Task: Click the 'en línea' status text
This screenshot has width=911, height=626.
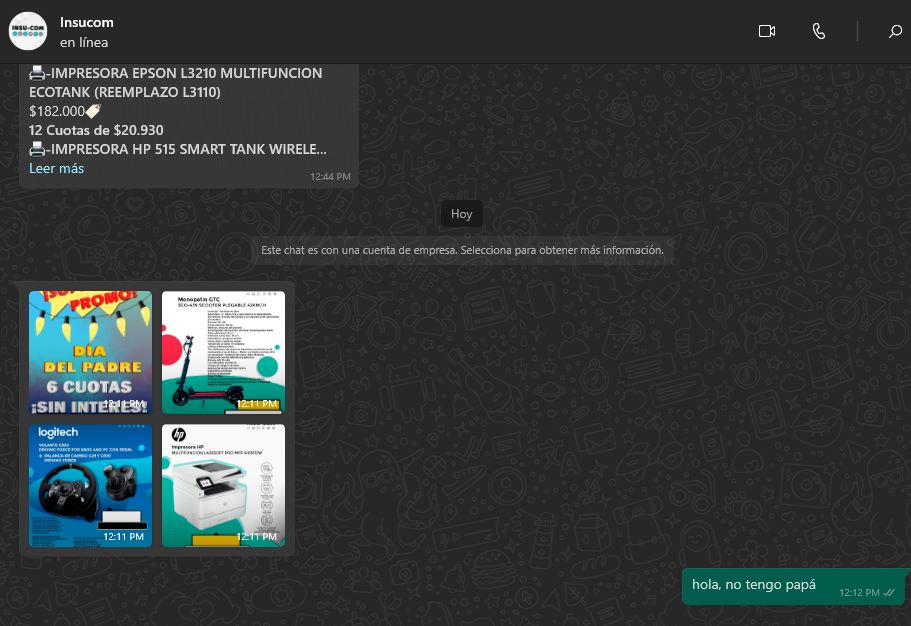Action: [84, 42]
